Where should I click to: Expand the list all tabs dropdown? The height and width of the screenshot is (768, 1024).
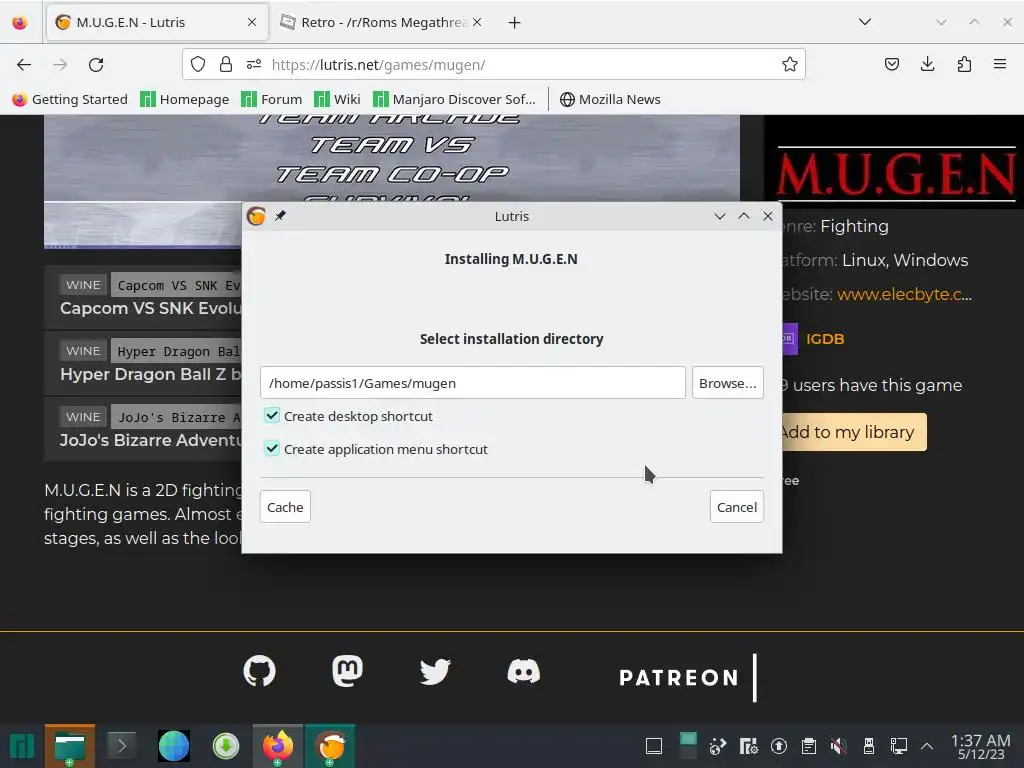(865, 22)
